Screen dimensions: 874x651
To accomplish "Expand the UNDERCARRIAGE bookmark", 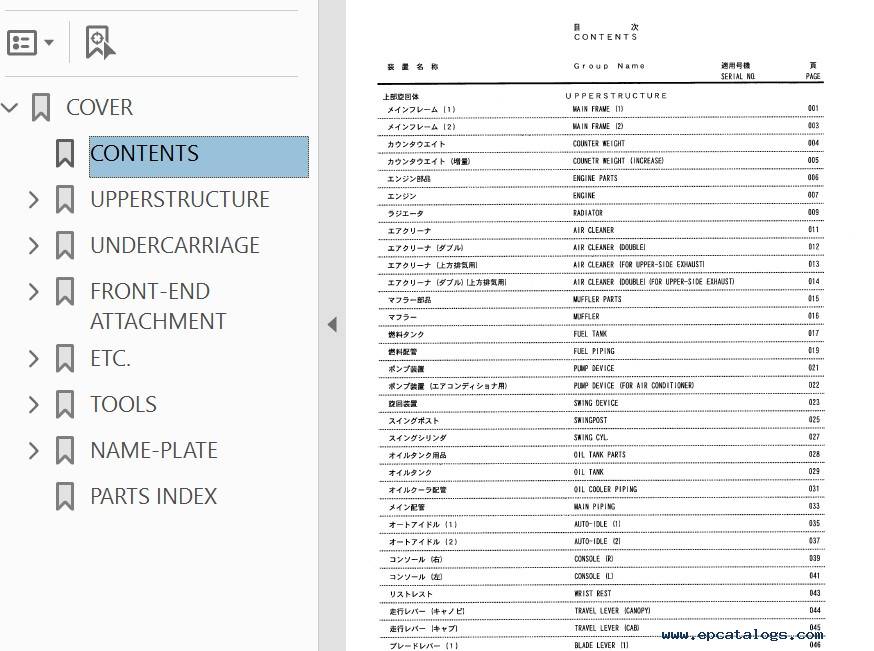I will [x=34, y=245].
